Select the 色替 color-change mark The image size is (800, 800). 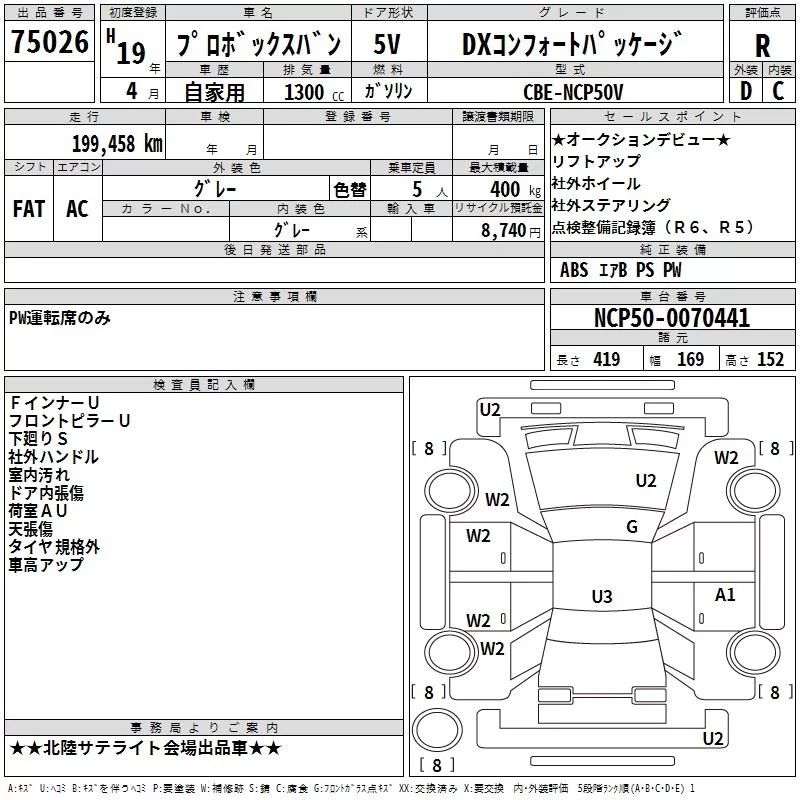[x=350, y=190]
